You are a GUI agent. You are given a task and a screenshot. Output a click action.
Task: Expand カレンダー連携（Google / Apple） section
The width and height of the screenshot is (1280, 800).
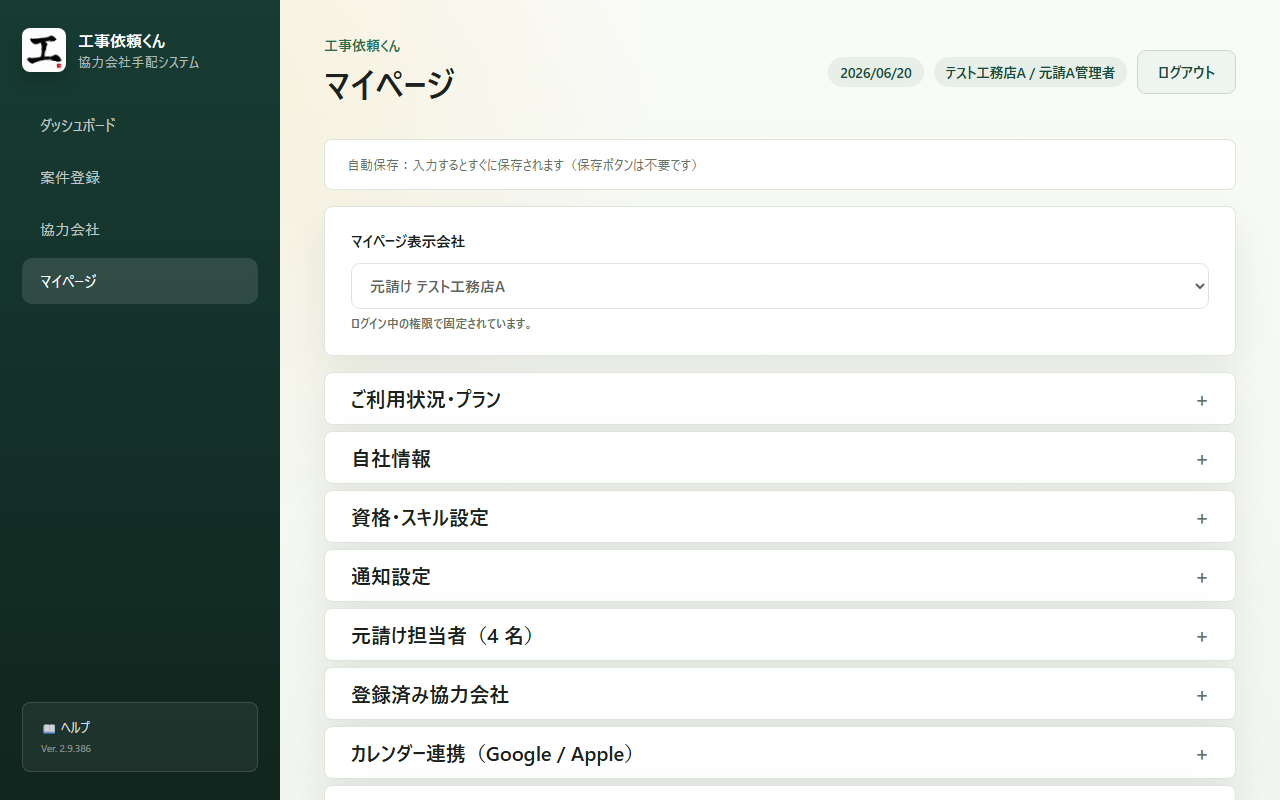pos(780,753)
